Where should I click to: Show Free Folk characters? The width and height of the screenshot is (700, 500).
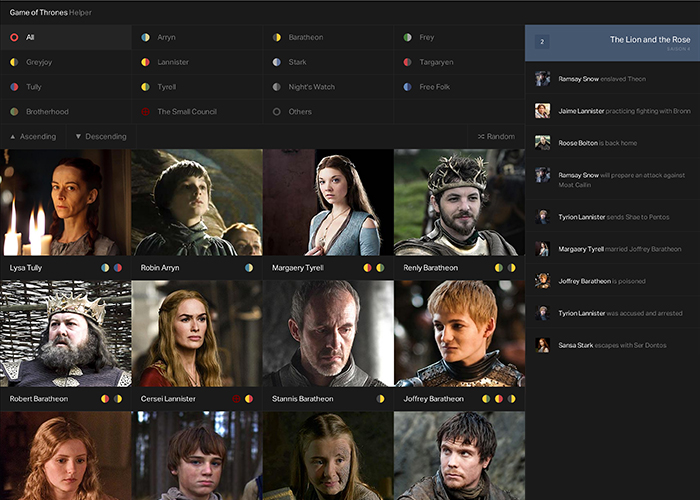pyautogui.click(x=459, y=87)
